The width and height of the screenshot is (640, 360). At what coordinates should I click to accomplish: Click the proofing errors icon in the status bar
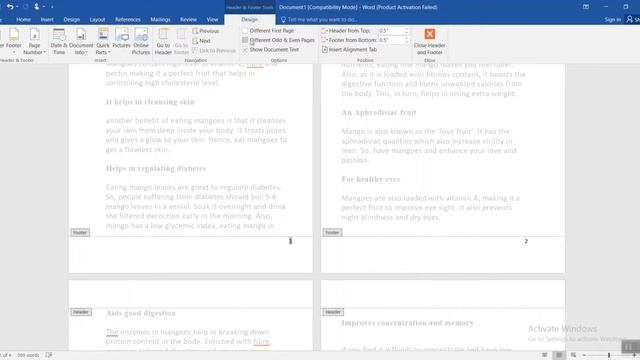tap(49, 355)
